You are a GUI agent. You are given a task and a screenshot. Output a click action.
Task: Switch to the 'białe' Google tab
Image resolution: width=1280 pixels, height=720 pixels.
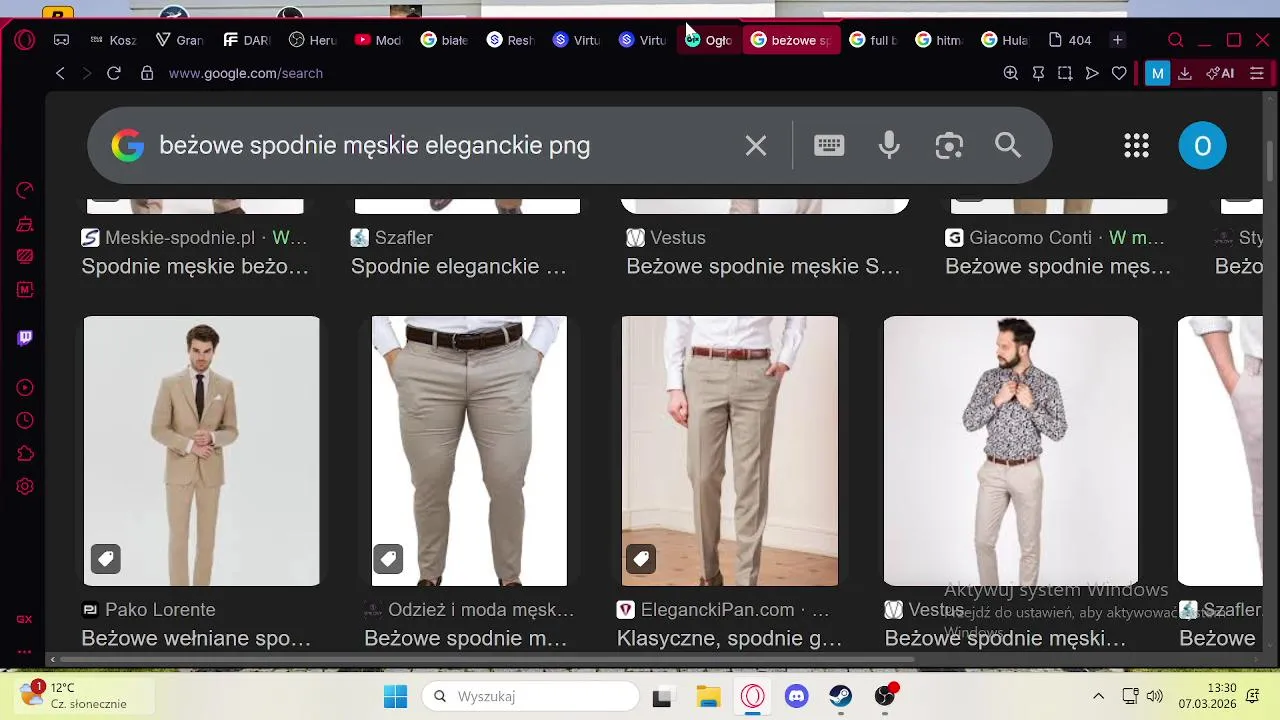444,40
